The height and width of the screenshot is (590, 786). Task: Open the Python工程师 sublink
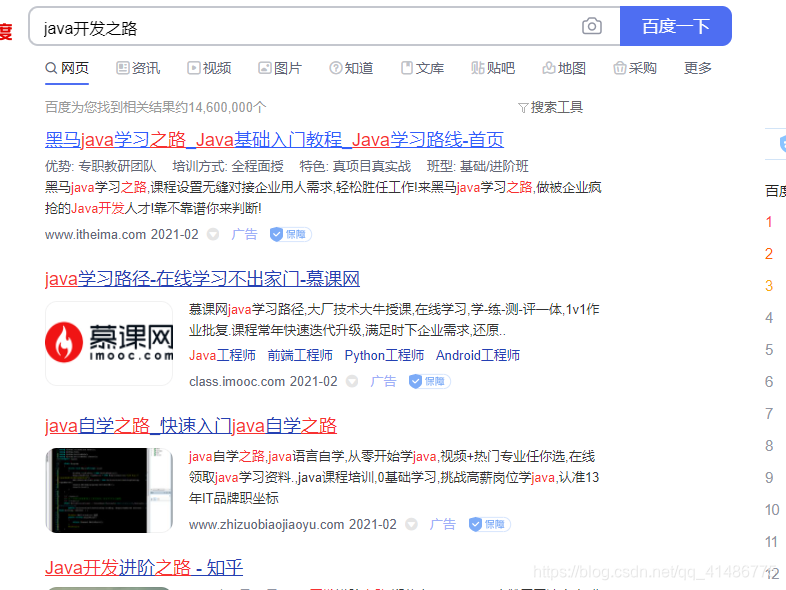(x=384, y=355)
